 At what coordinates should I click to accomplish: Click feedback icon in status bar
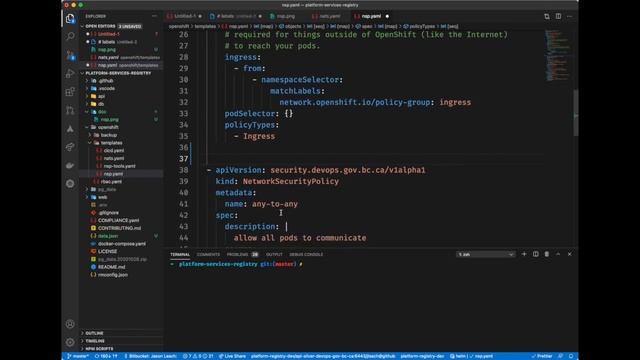point(560,356)
